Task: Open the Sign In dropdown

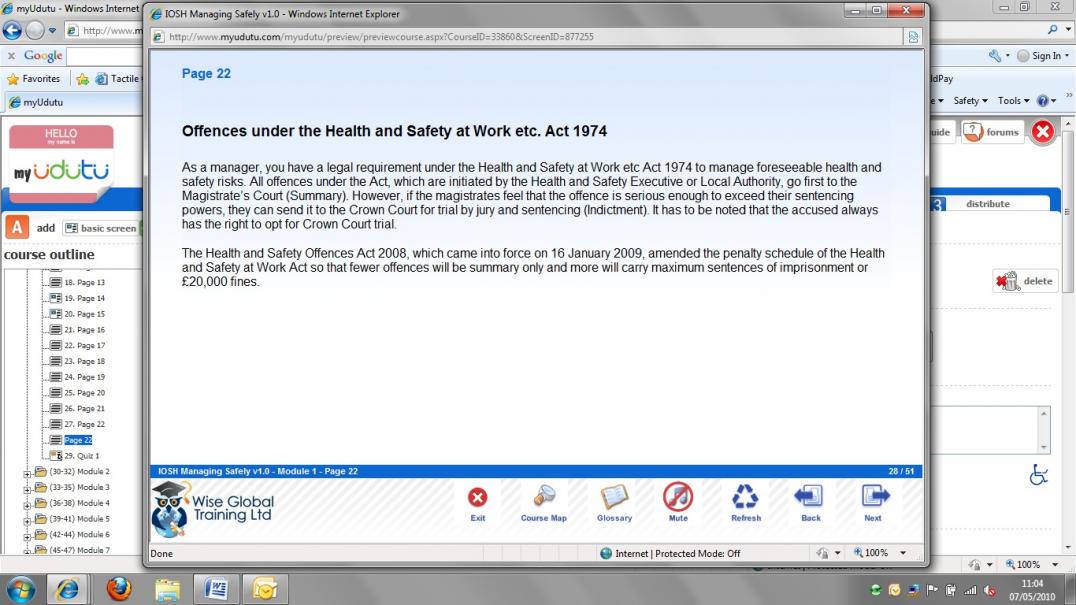Action: coord(1044,56)
